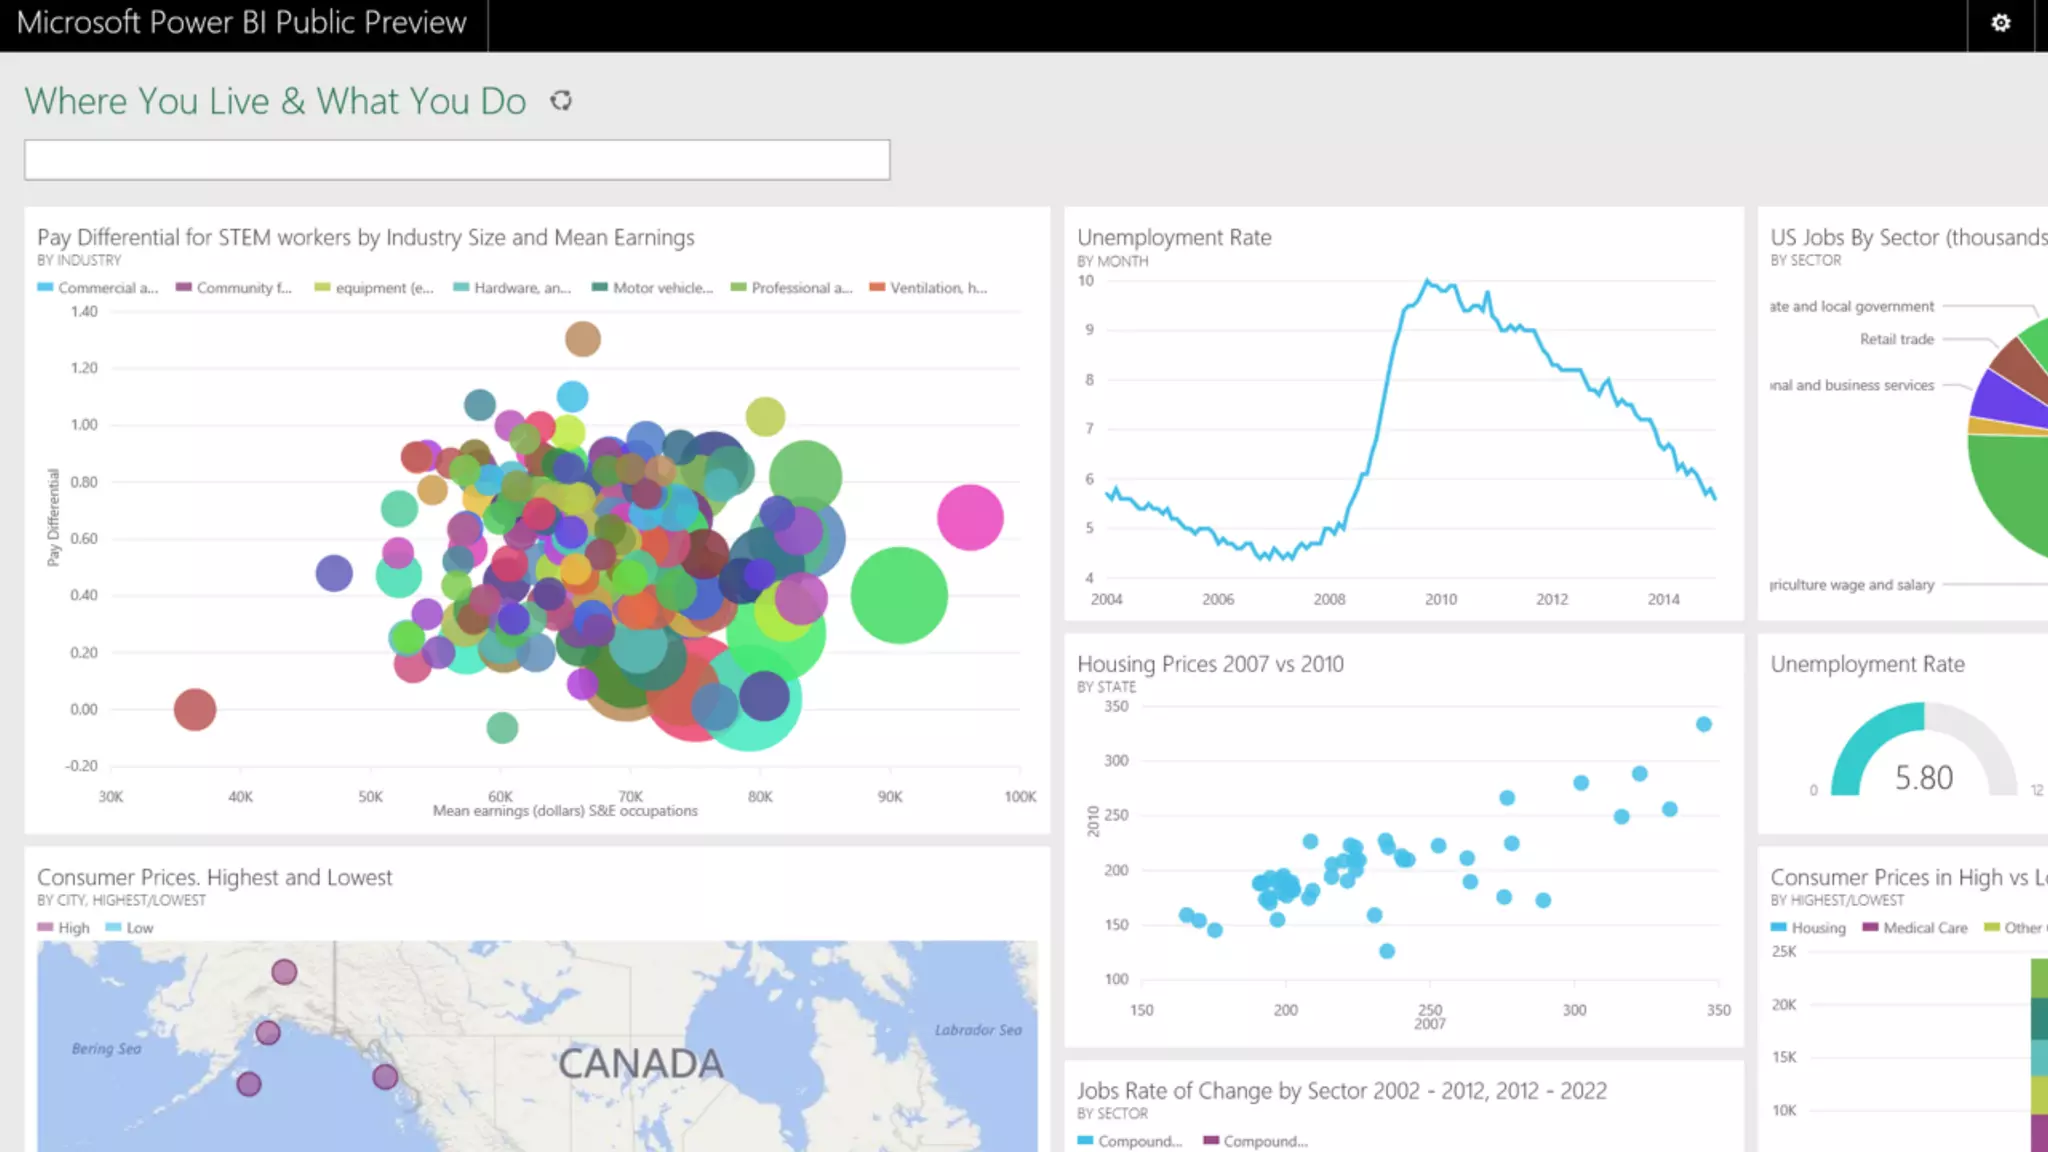The image size is (2048, 1152).
Task: Click the dashboard refresh icon
Action: point(561,101)
